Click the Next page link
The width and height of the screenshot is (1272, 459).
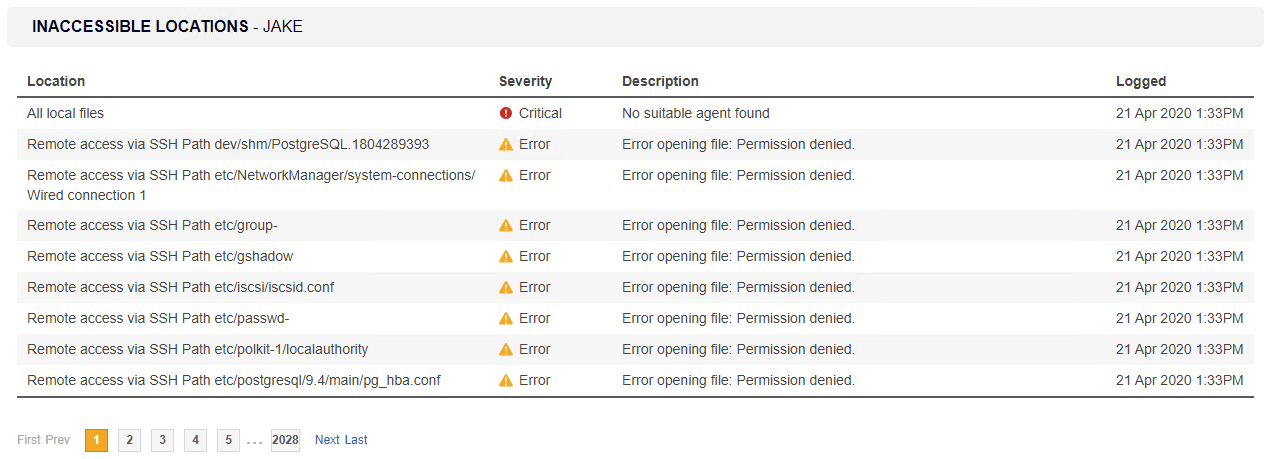327,440
